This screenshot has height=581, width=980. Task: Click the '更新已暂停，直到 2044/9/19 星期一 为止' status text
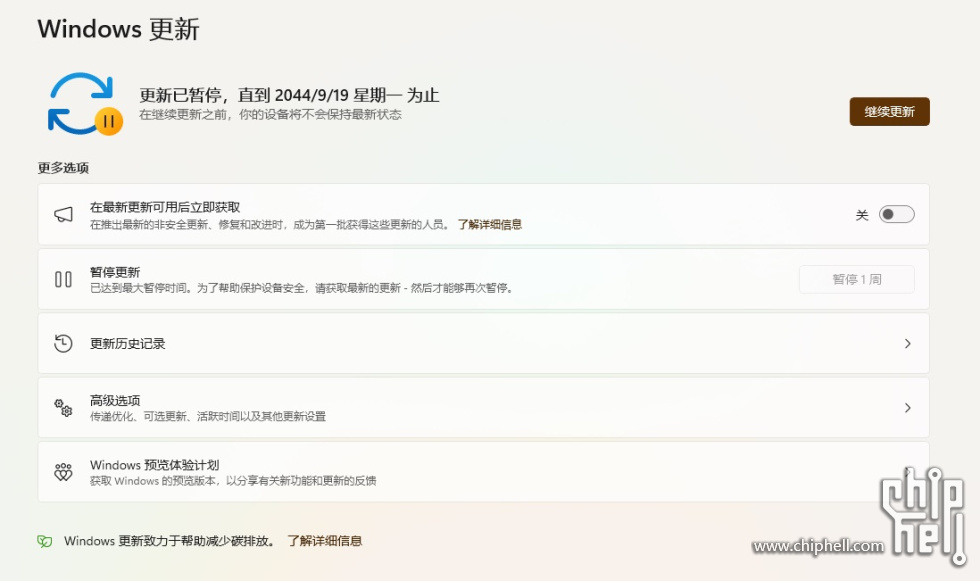click(289, 95)
